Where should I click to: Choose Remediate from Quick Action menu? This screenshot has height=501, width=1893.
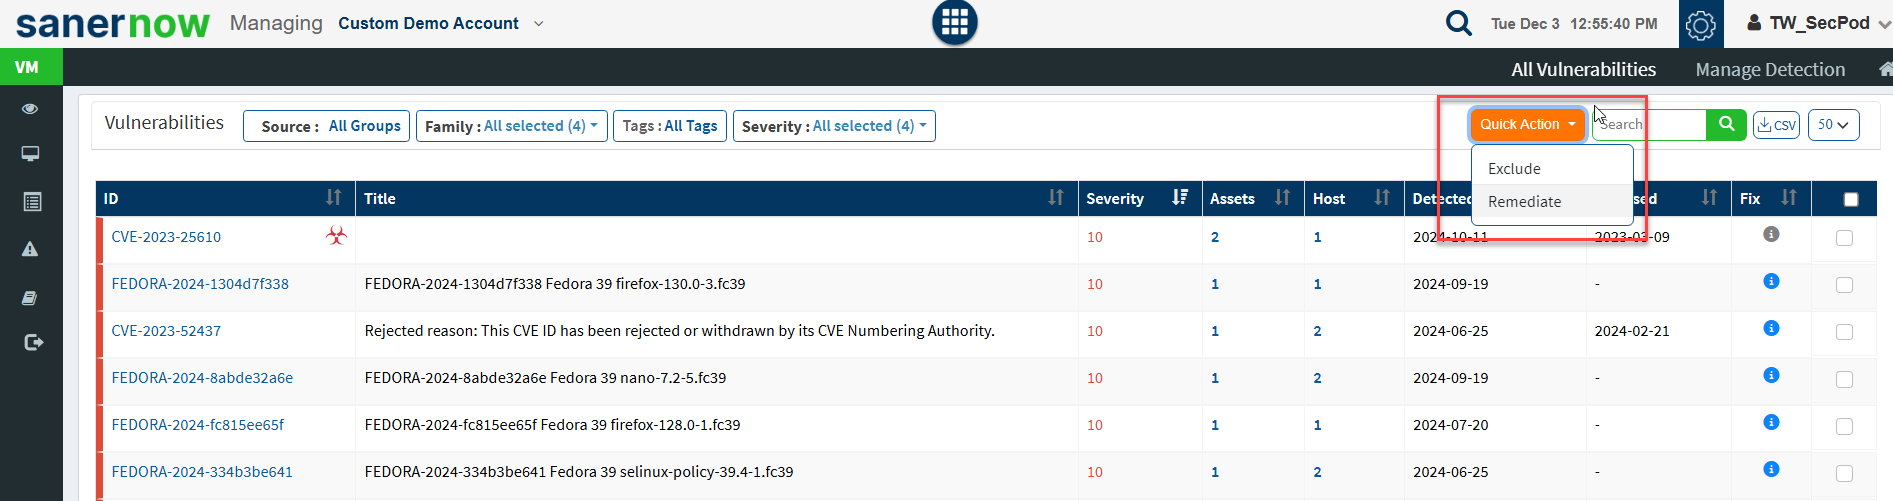1524,202
